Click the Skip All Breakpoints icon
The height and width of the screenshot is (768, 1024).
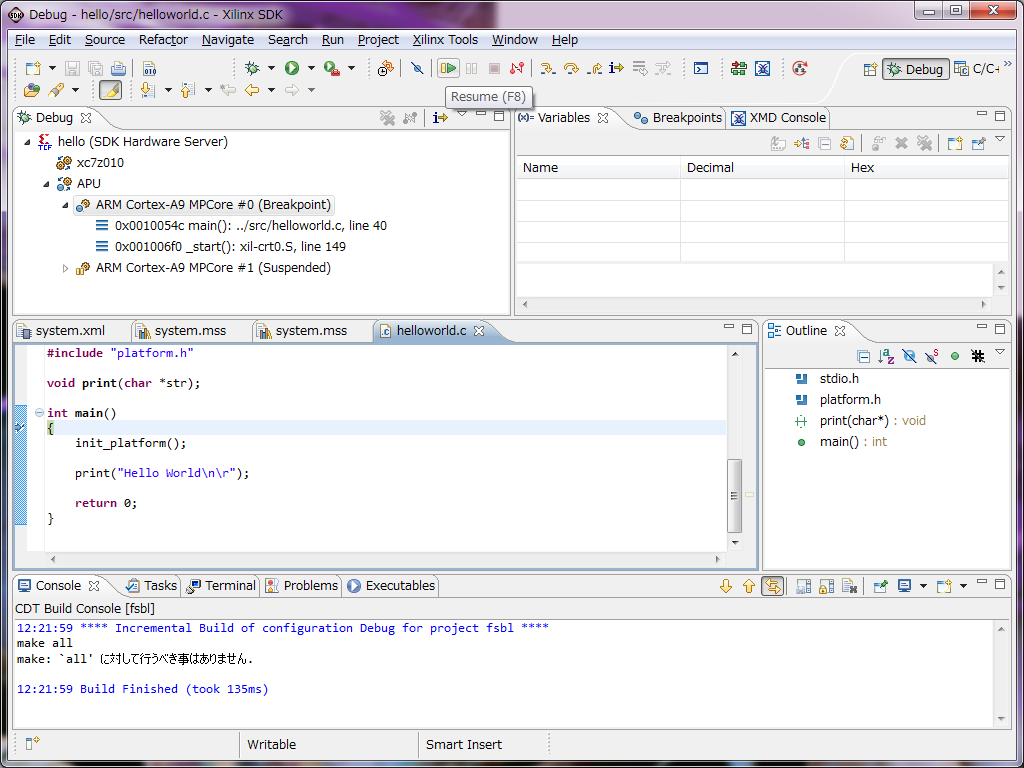tap(417, 68)
